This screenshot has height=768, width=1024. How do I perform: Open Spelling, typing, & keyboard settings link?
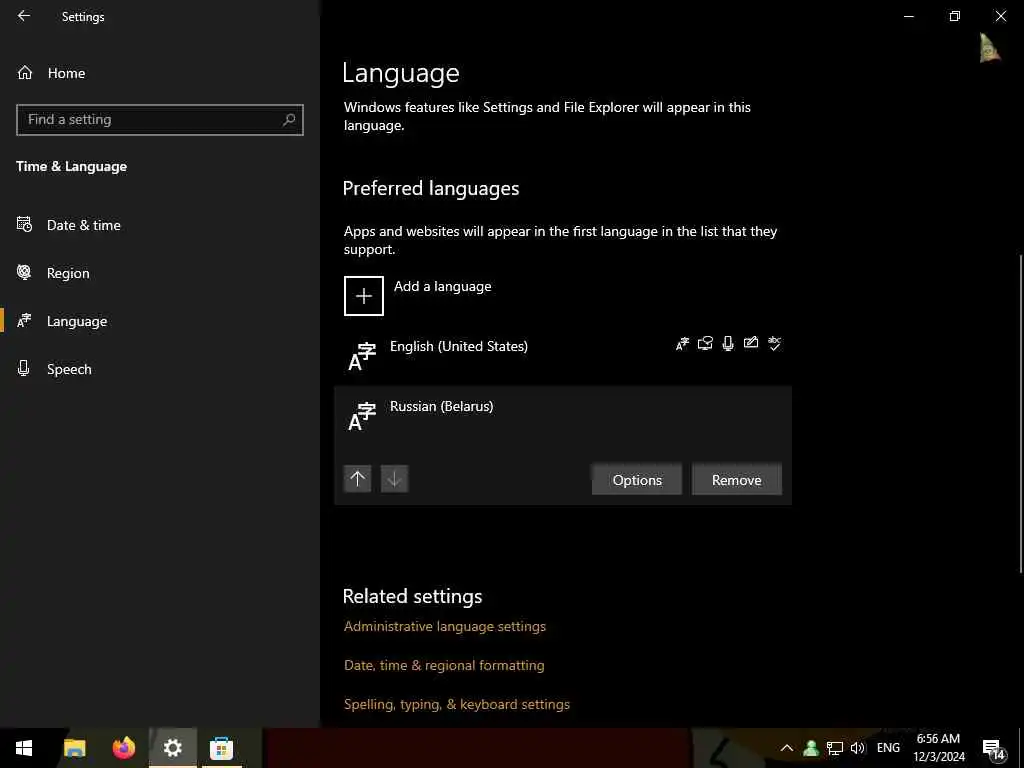(x=456, y=705)
